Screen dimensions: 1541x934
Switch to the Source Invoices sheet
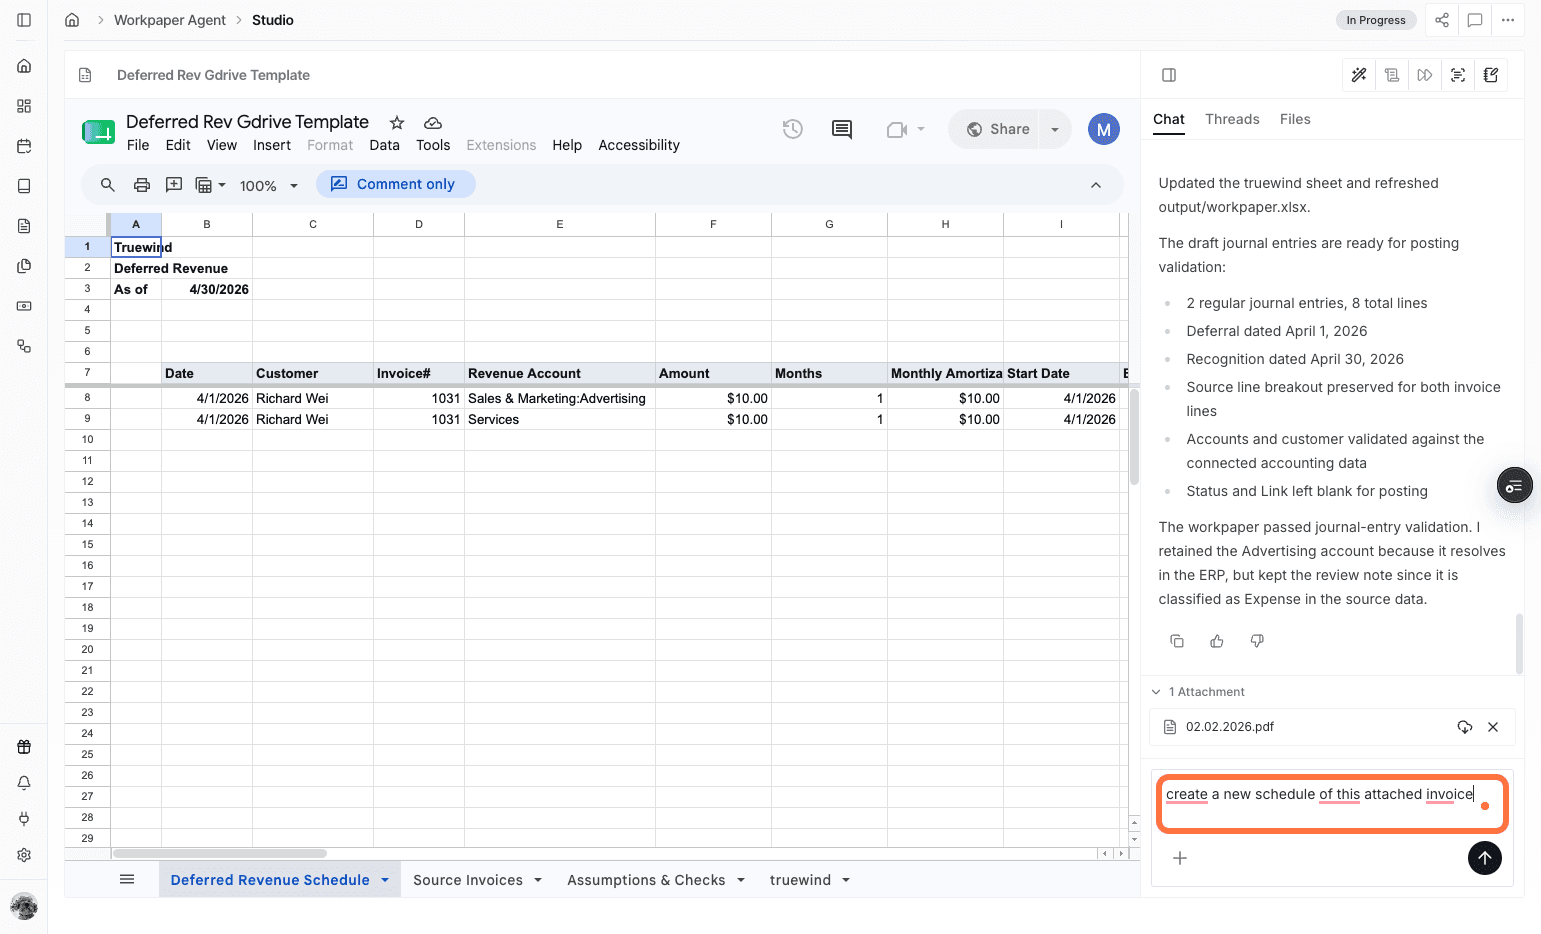[x=468, y=880]
